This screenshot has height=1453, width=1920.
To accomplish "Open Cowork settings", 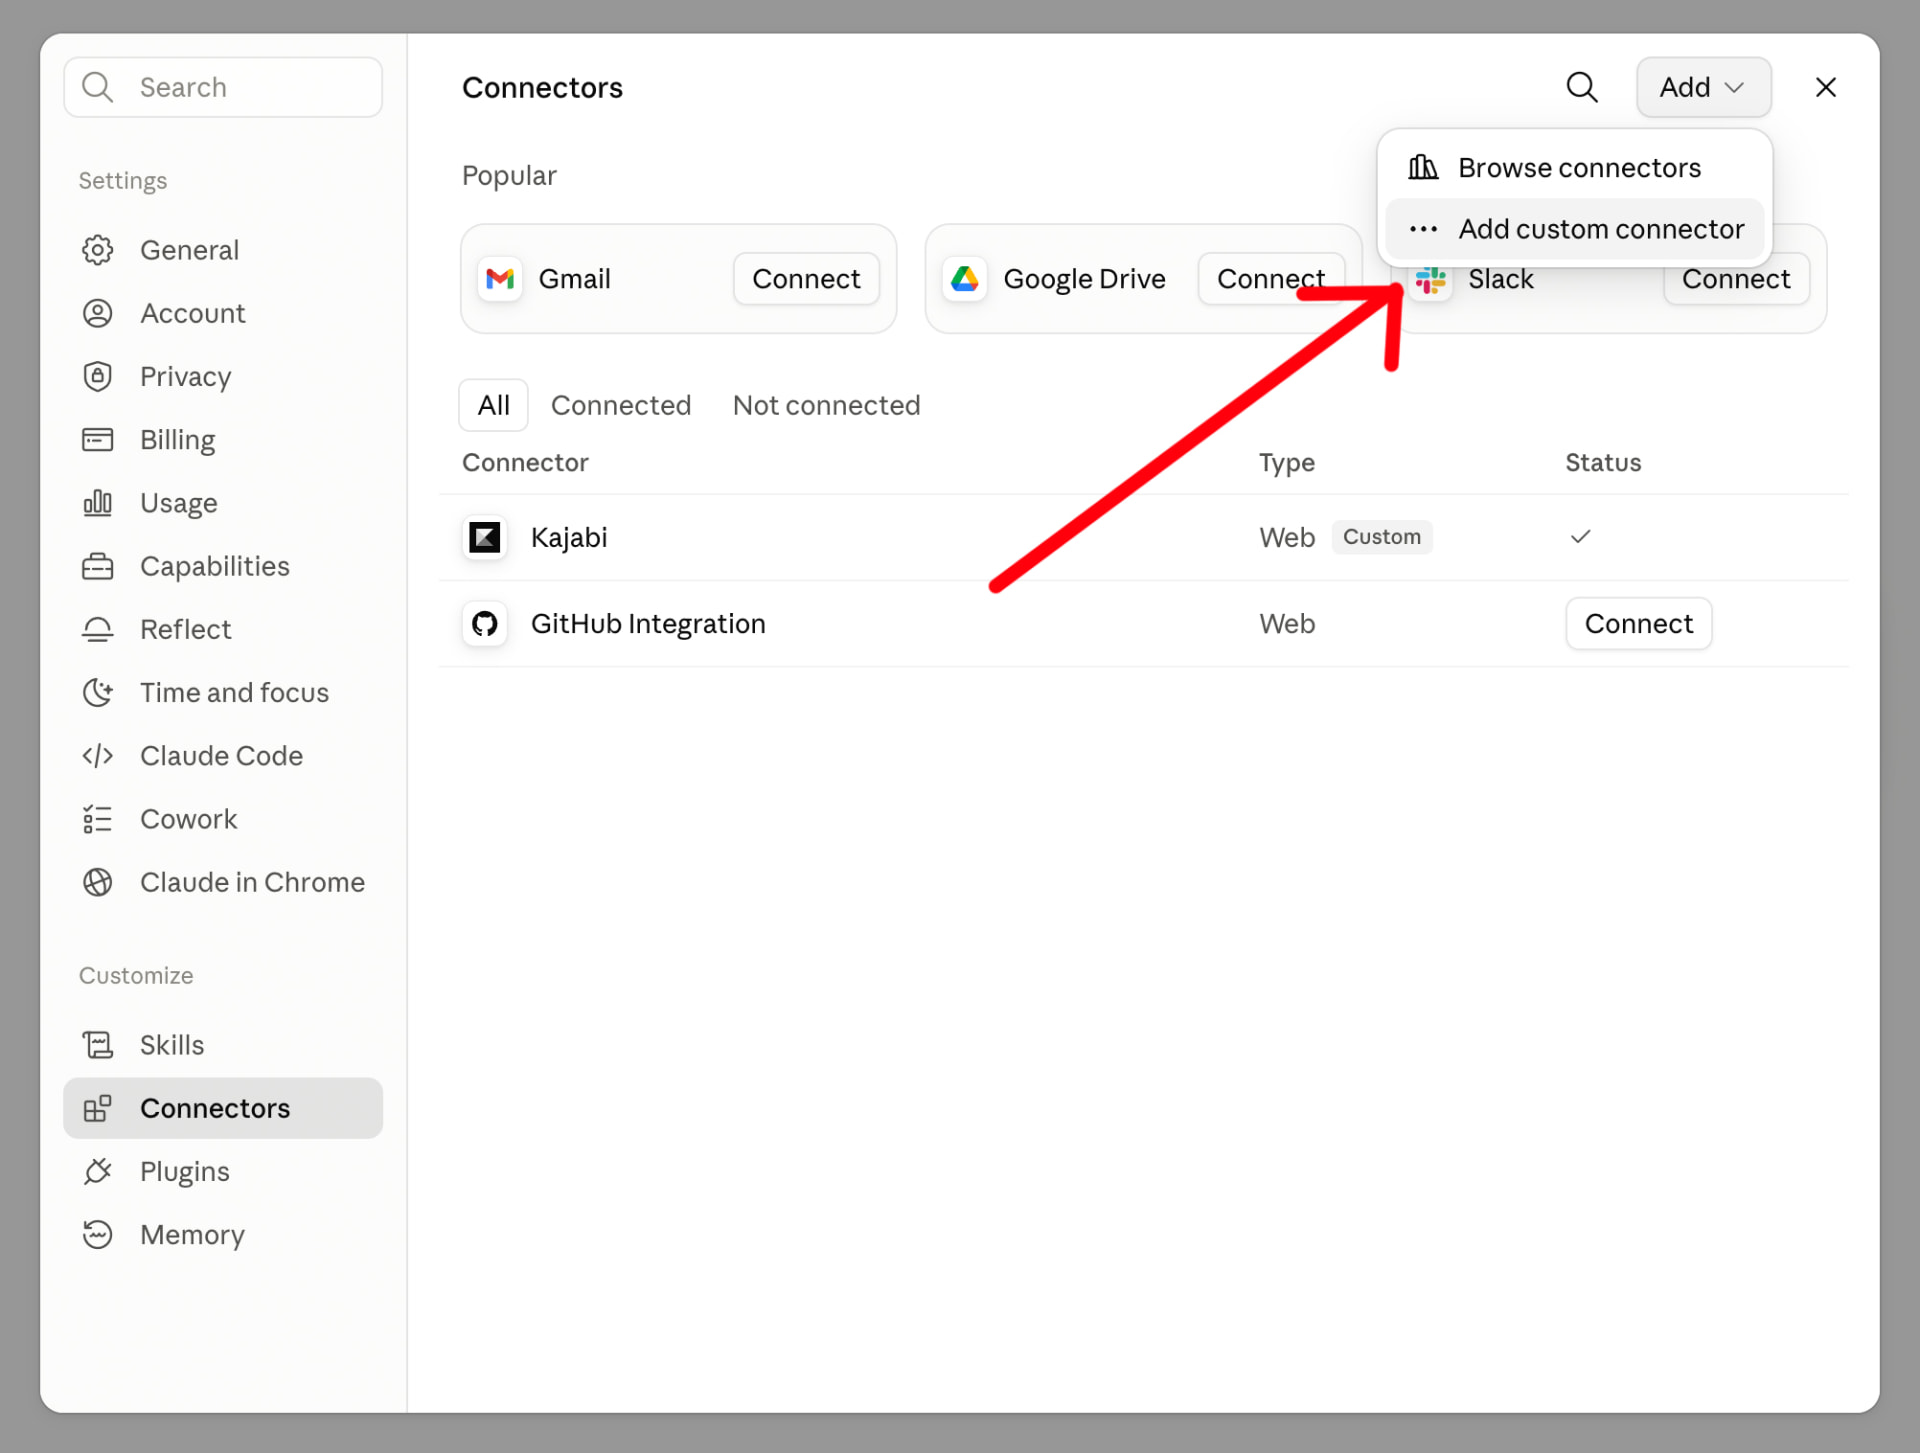I will 223,819.
